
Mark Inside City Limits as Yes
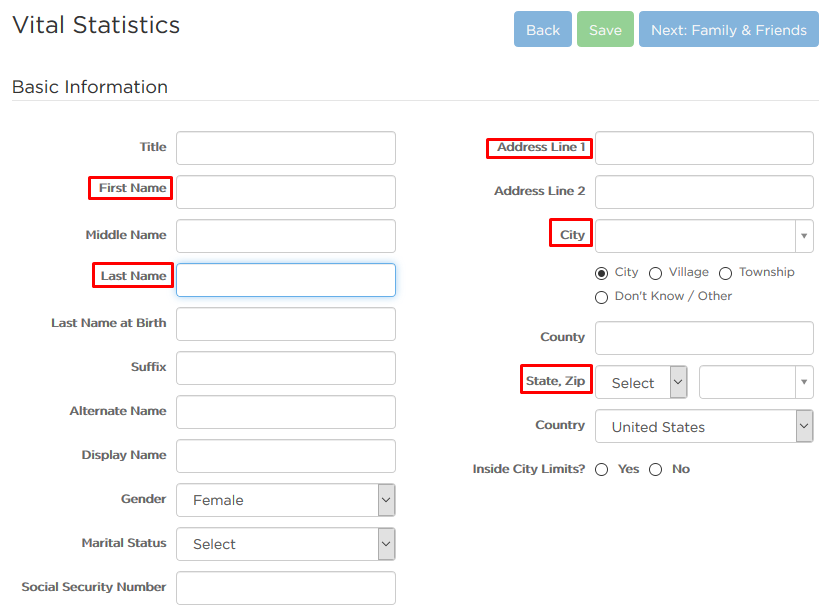pos(601,470)
